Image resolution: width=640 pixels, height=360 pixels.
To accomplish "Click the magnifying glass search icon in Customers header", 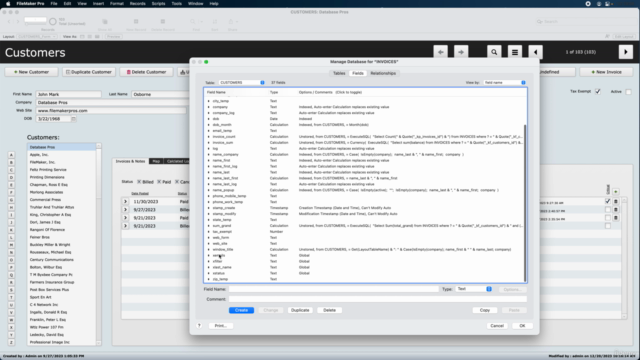I will (494, 52).
